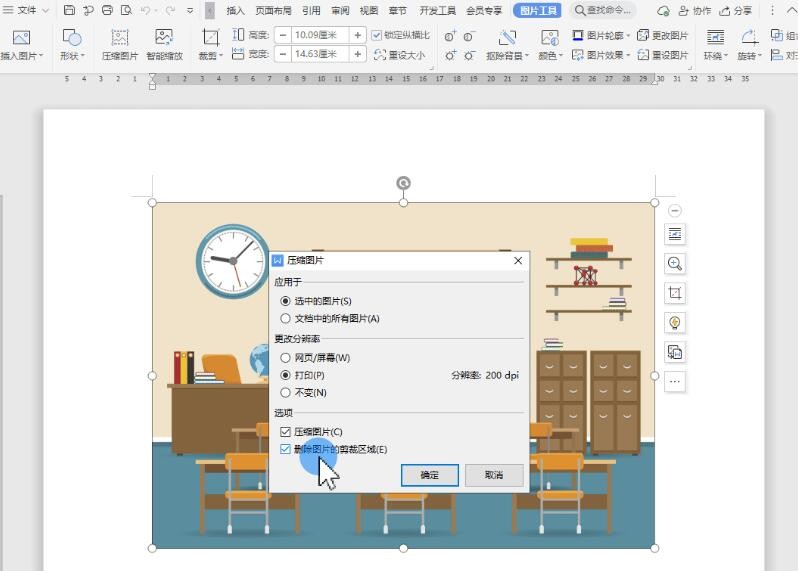Expand the 裁剪 crop dropdown
The width and height of the screenshot is (798, 571).
tap(210, 56)
